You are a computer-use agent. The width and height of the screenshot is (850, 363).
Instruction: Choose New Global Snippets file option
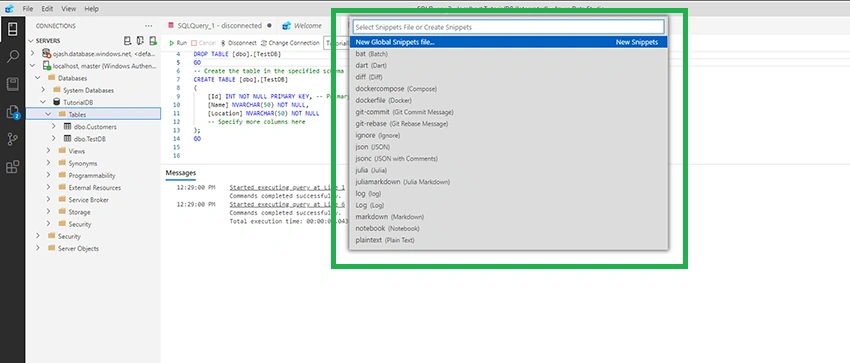508,42
